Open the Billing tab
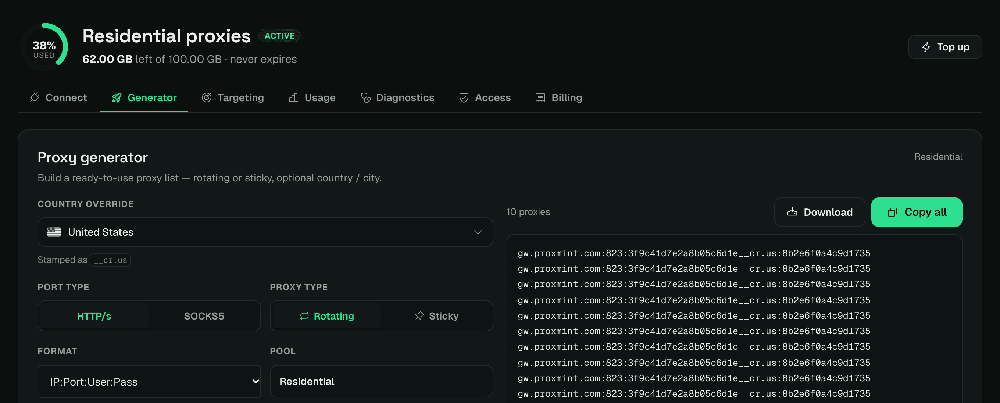 (x=559, y=98)
